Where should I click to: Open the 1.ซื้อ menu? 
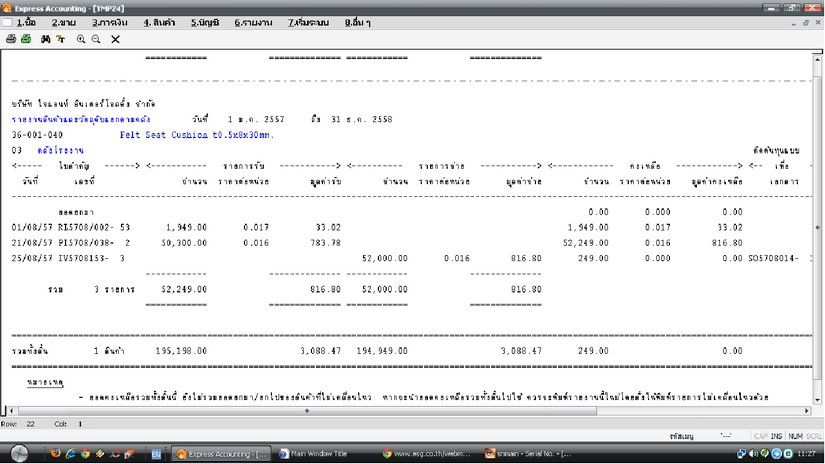click(x=26, y=22)
